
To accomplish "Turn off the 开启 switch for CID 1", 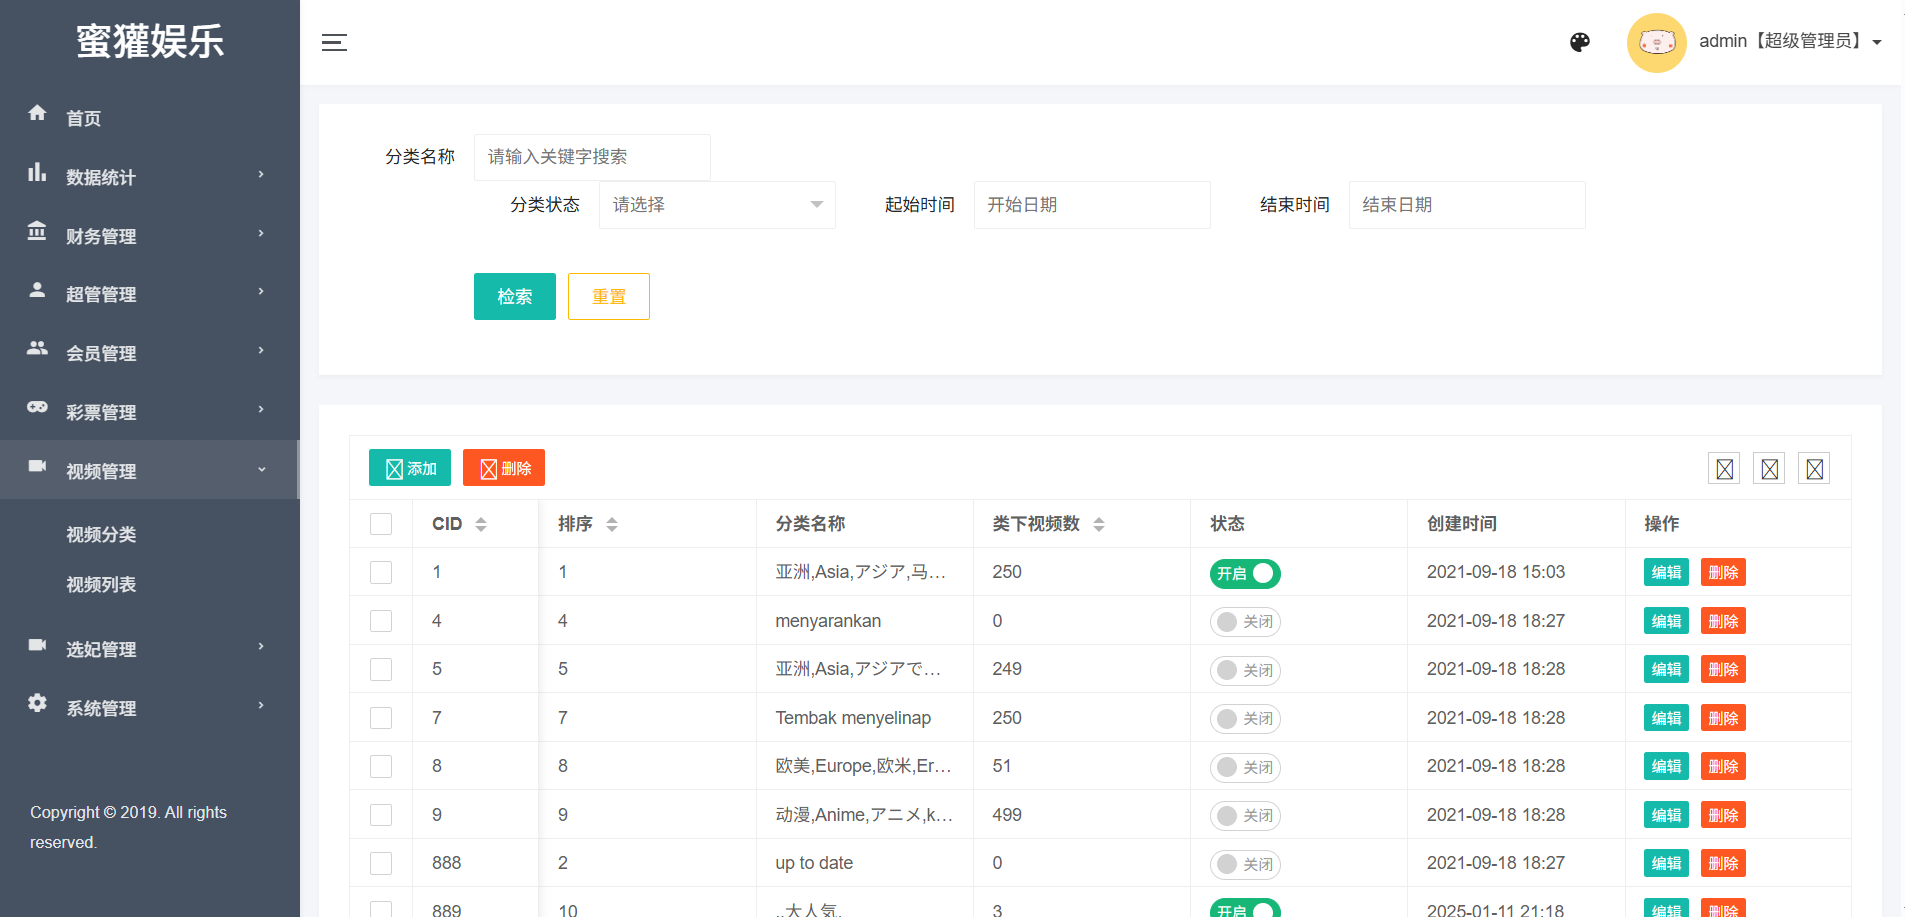I will (1244, 573).
